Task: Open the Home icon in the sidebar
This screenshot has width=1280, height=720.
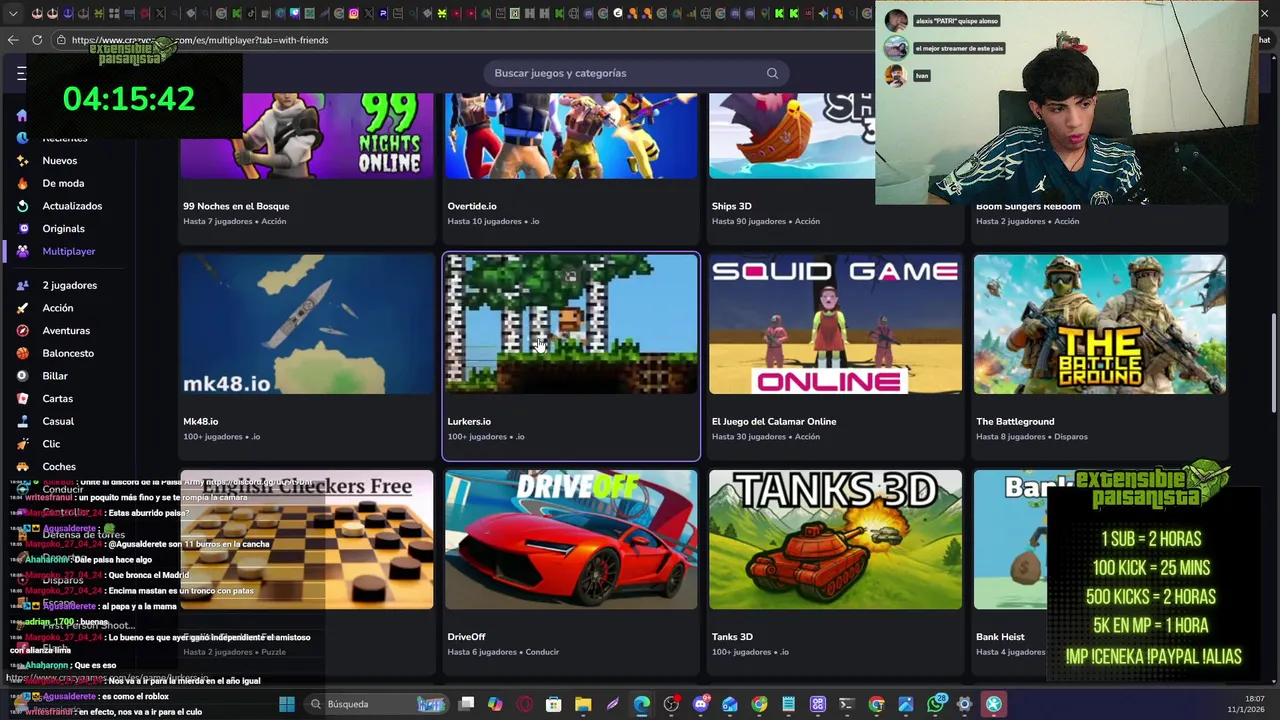Action: tap(22, 115)
